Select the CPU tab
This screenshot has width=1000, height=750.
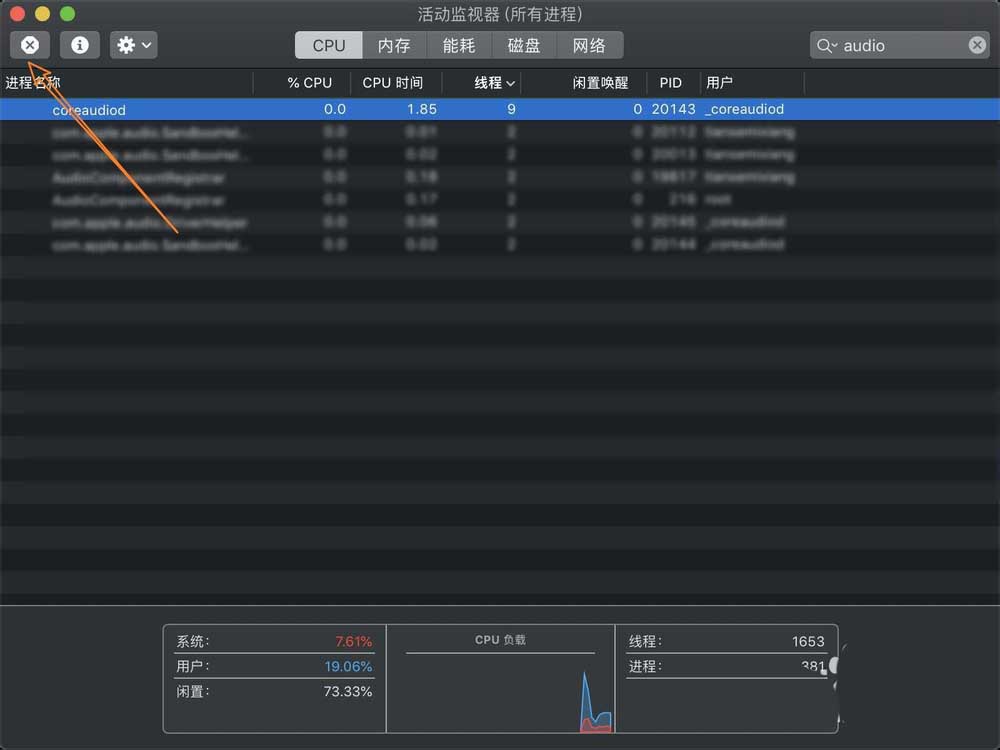click(x=328, y=44)
